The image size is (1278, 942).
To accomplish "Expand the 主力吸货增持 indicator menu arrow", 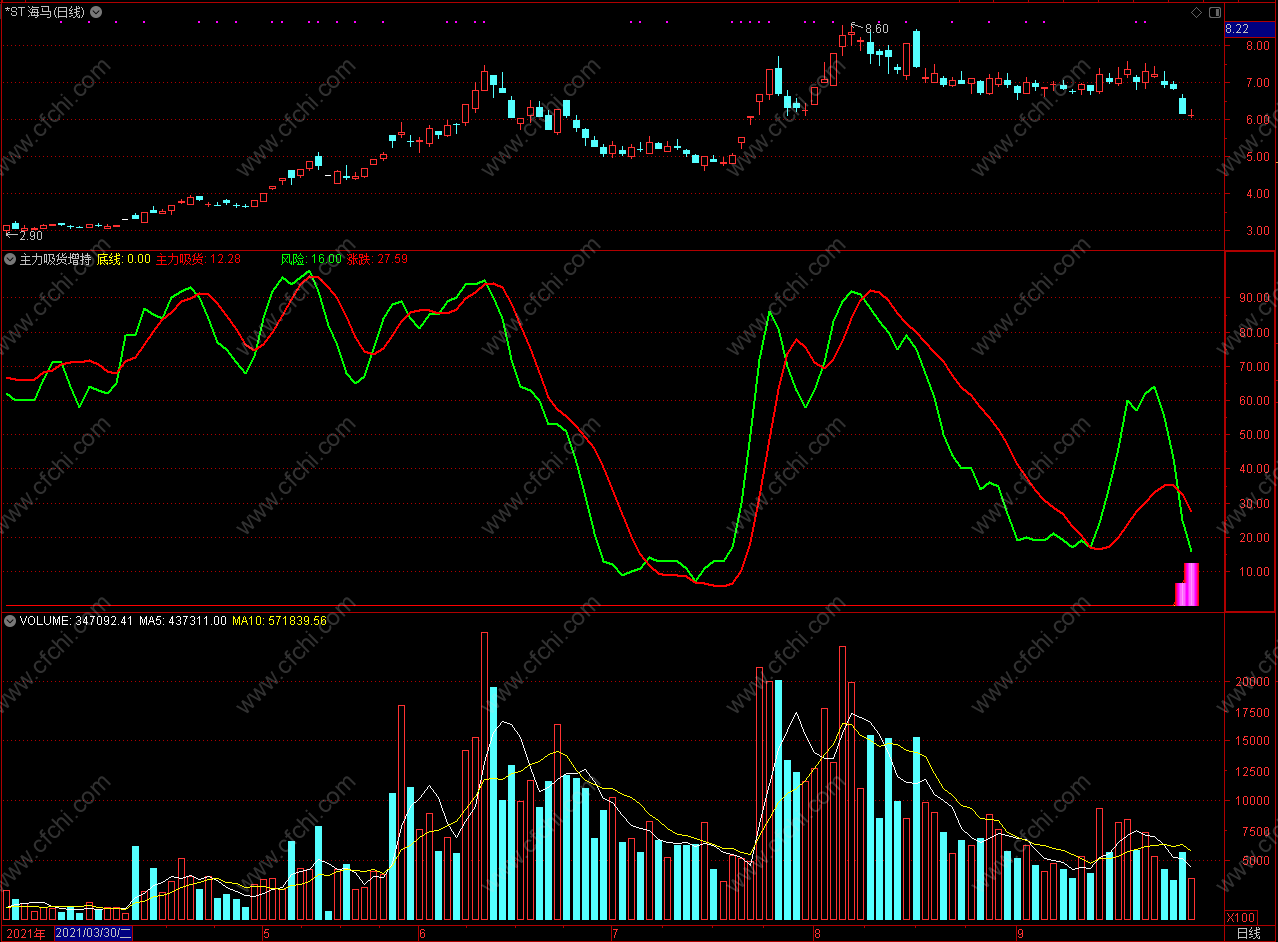I will (10, 259).
